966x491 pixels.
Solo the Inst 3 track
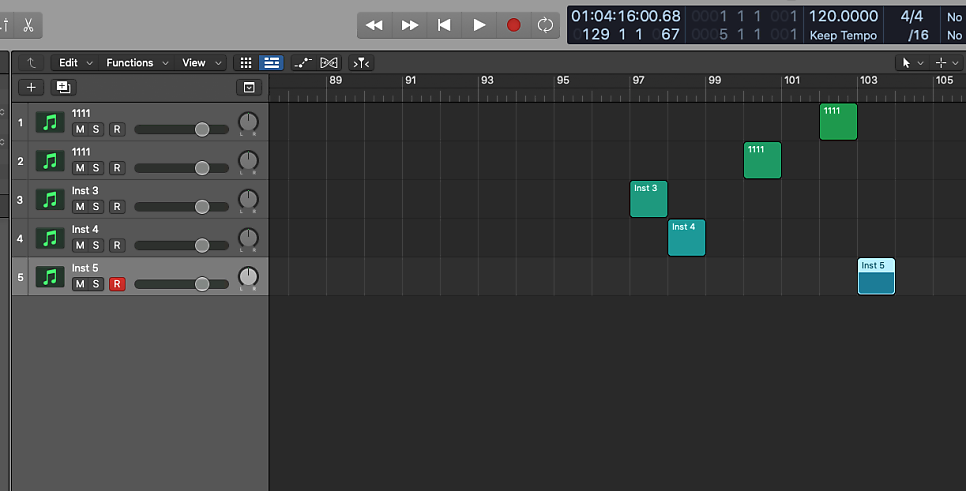[95, 207]
